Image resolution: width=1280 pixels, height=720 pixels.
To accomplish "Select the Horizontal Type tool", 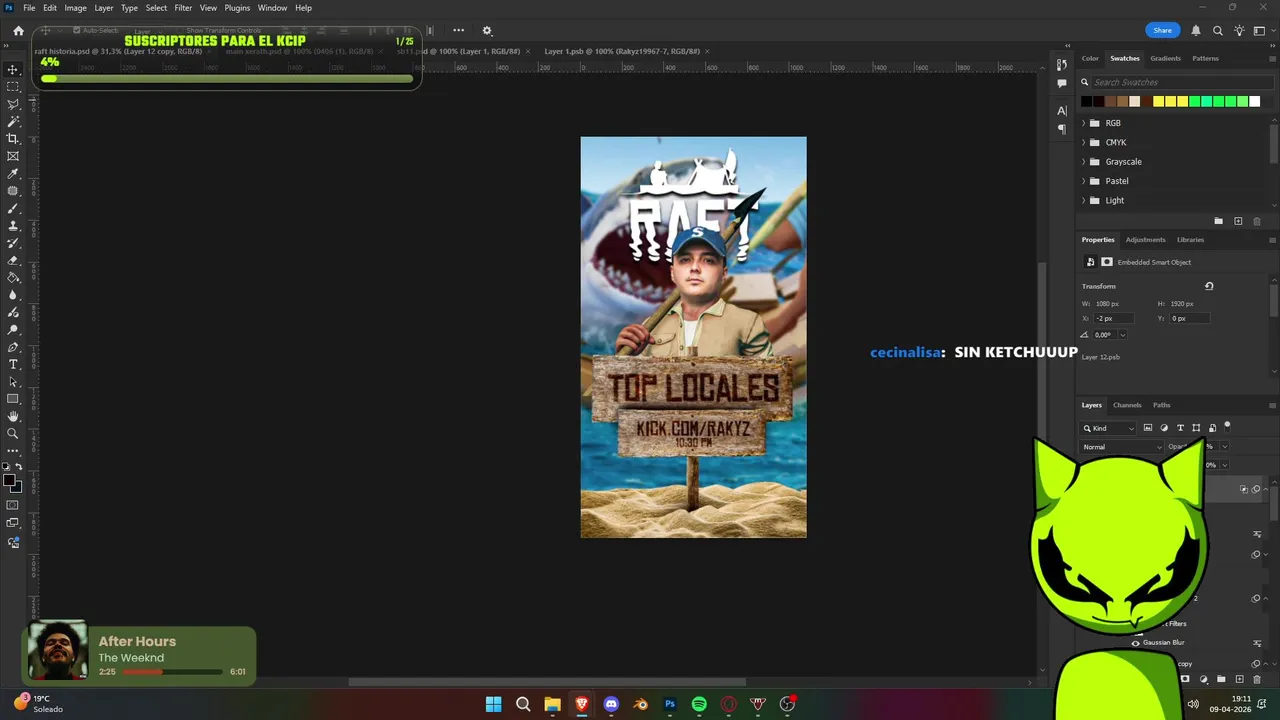I will (x=13, y=364).
